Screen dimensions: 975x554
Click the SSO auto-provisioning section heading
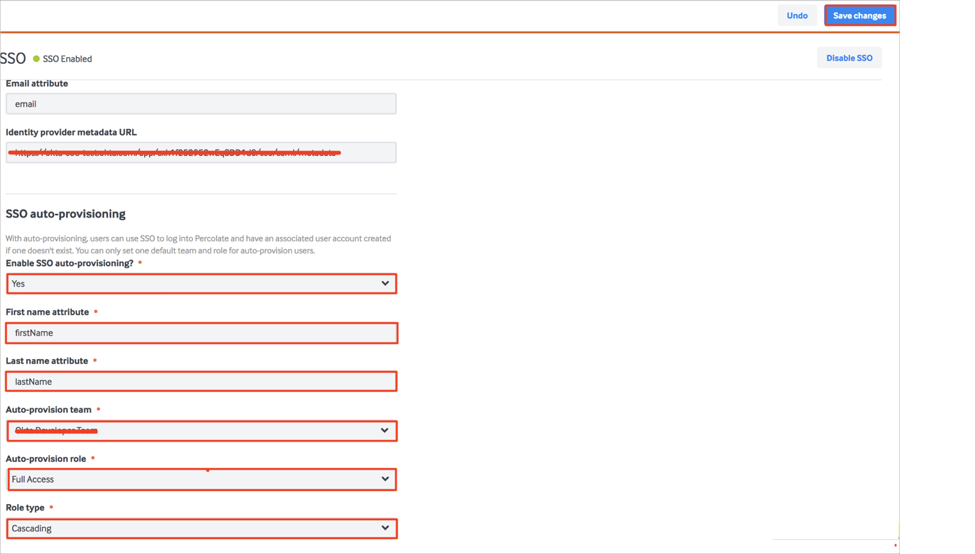66,214
